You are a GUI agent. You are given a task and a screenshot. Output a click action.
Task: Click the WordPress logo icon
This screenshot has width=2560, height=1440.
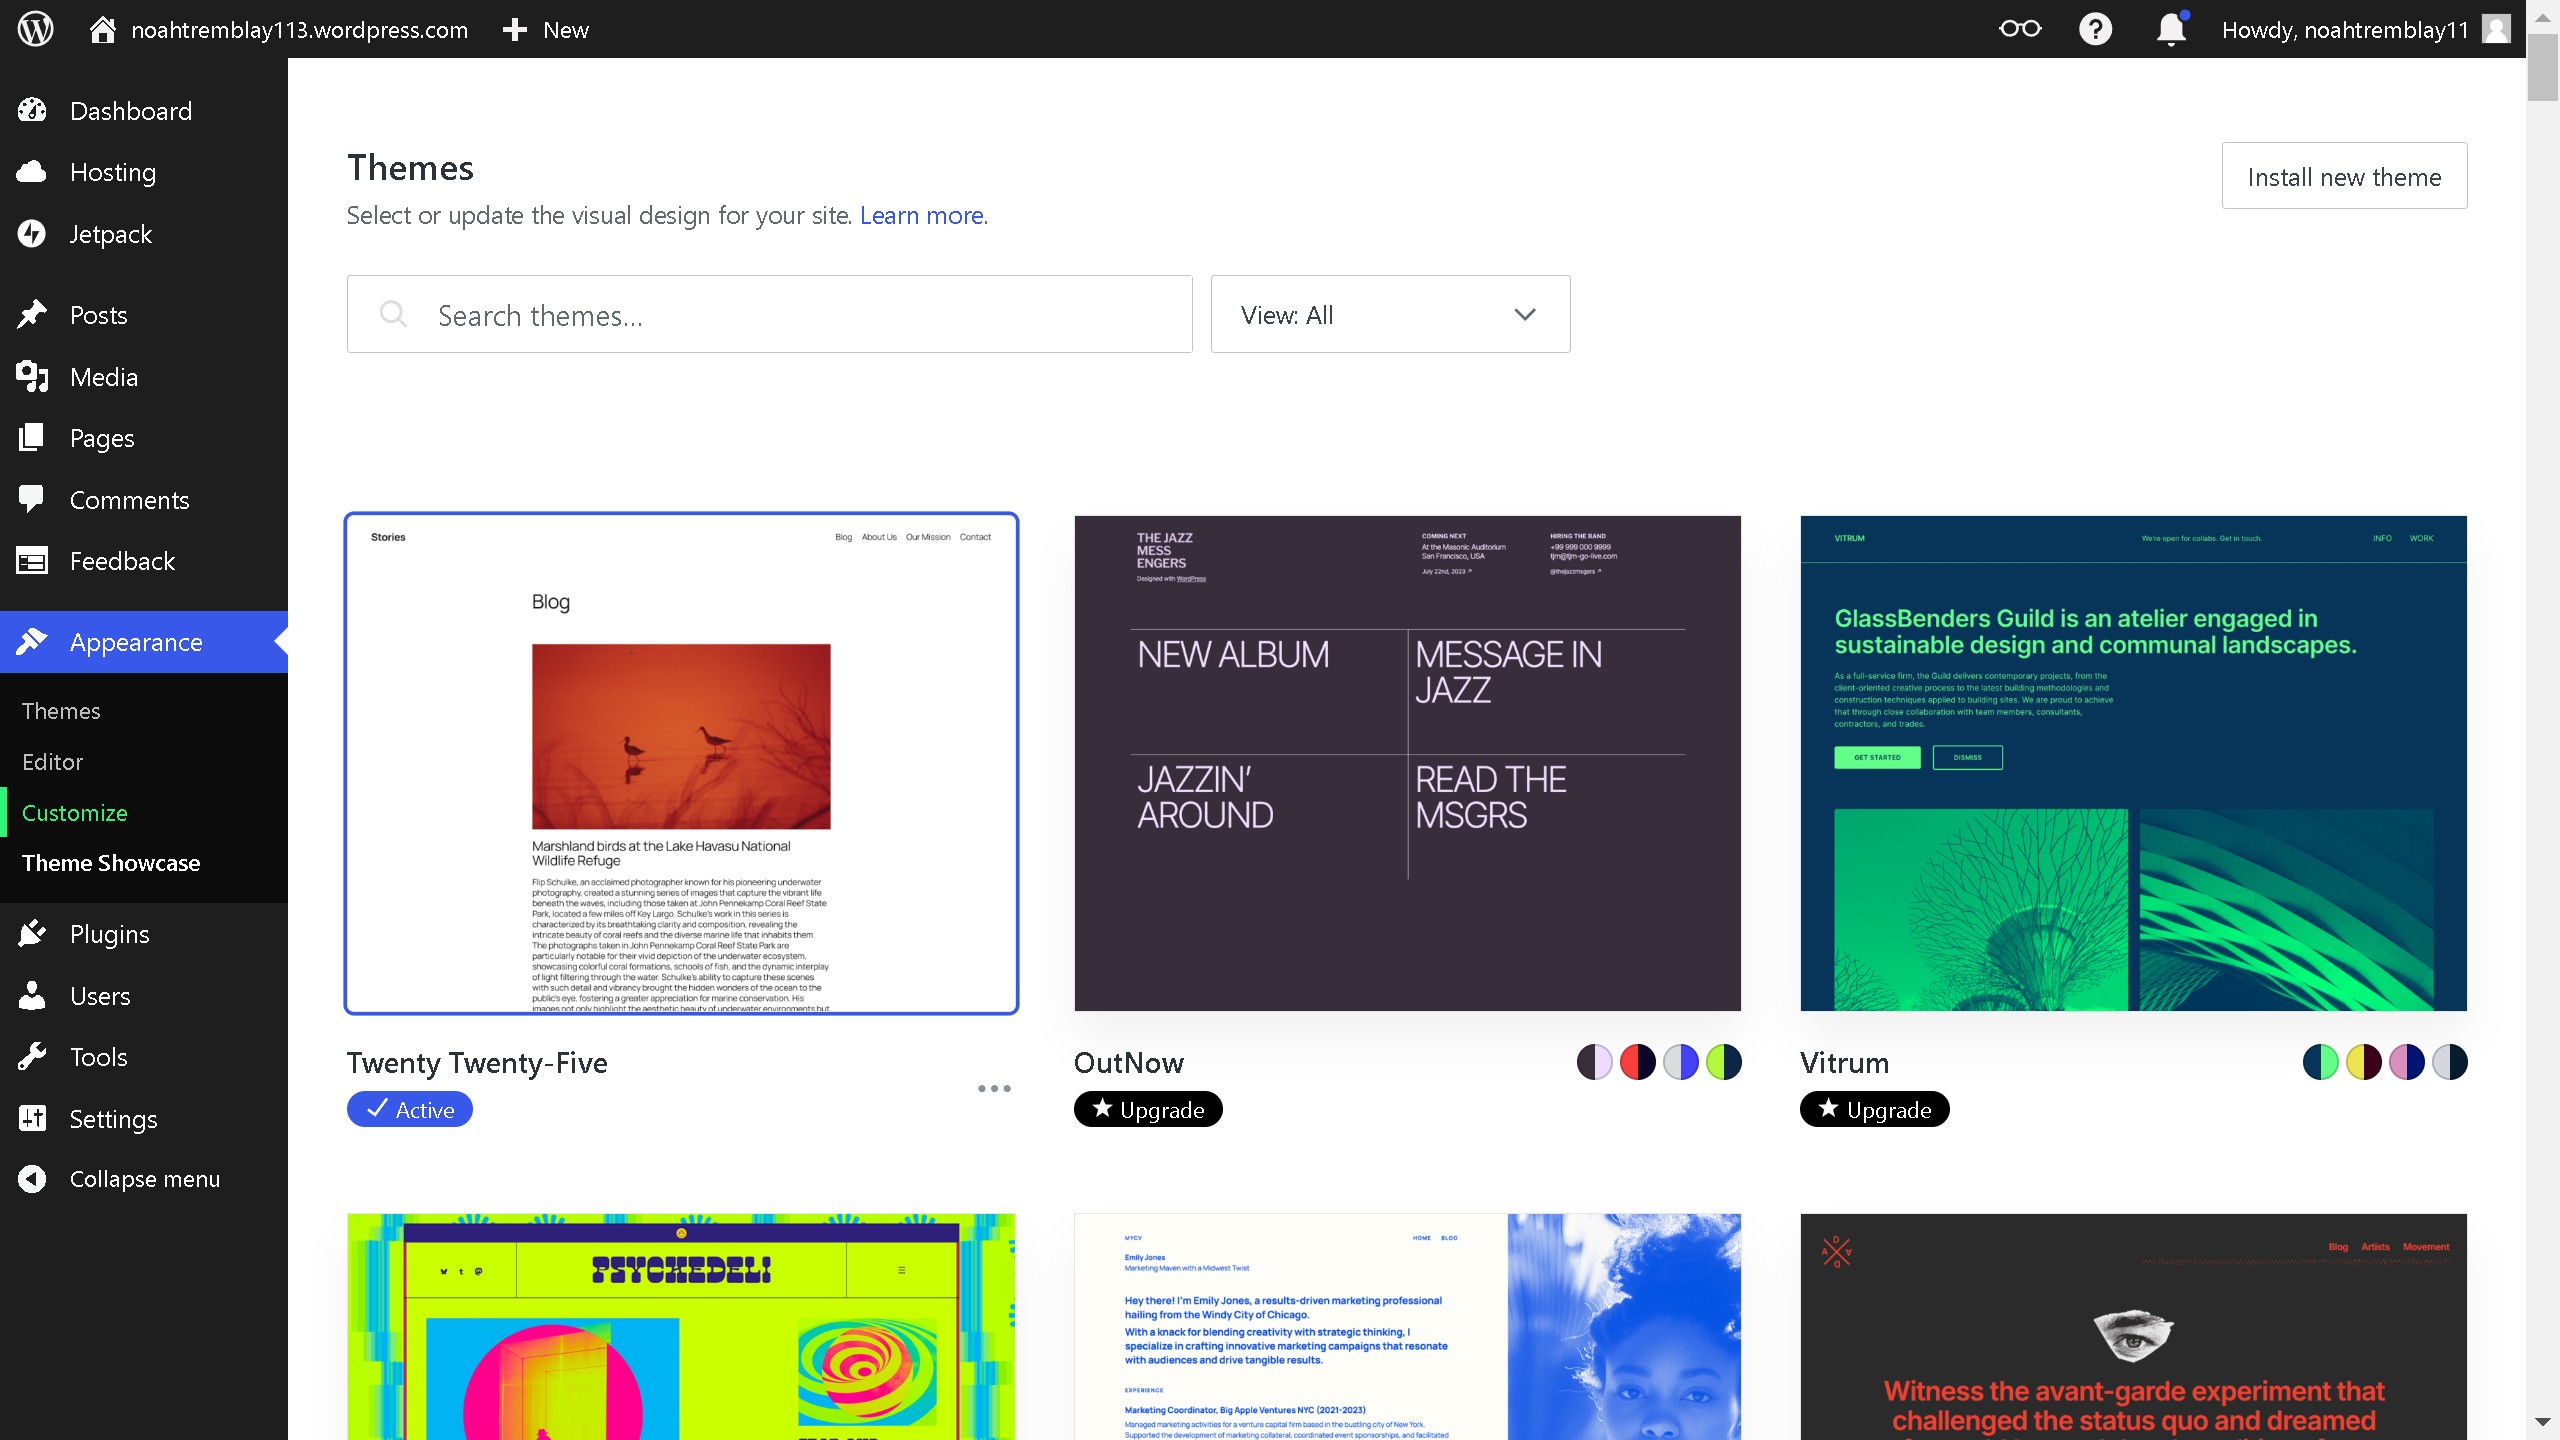pyautogui.click(x=36, y=29)
